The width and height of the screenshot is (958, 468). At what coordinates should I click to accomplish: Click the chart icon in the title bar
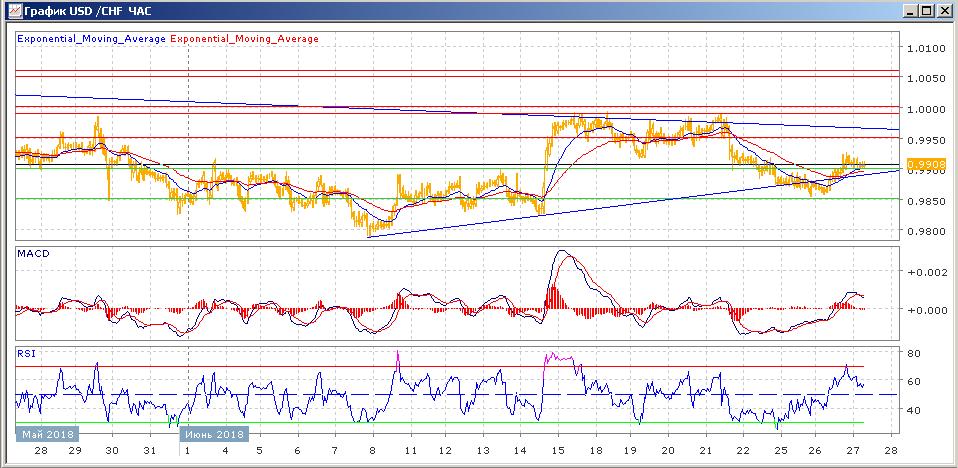click(x=13, y=10)
